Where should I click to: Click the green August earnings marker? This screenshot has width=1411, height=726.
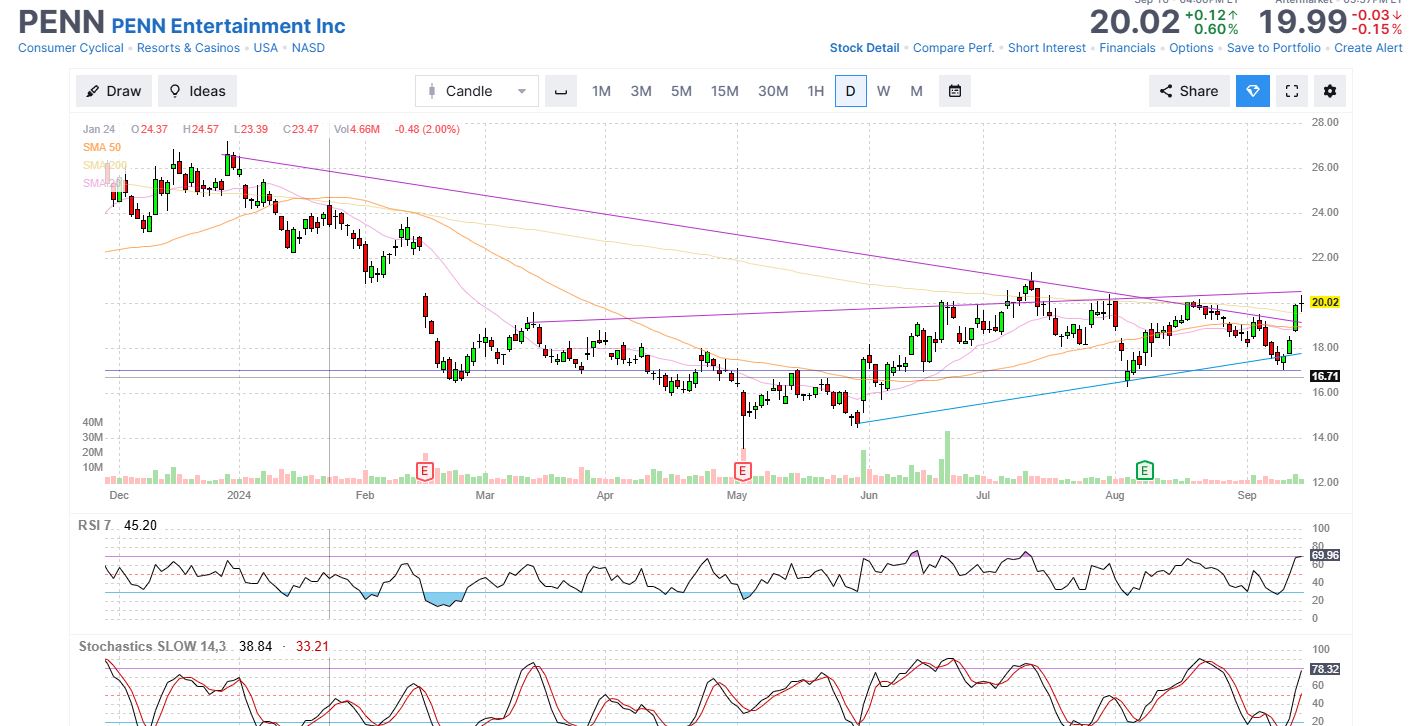pos(1144,470)
